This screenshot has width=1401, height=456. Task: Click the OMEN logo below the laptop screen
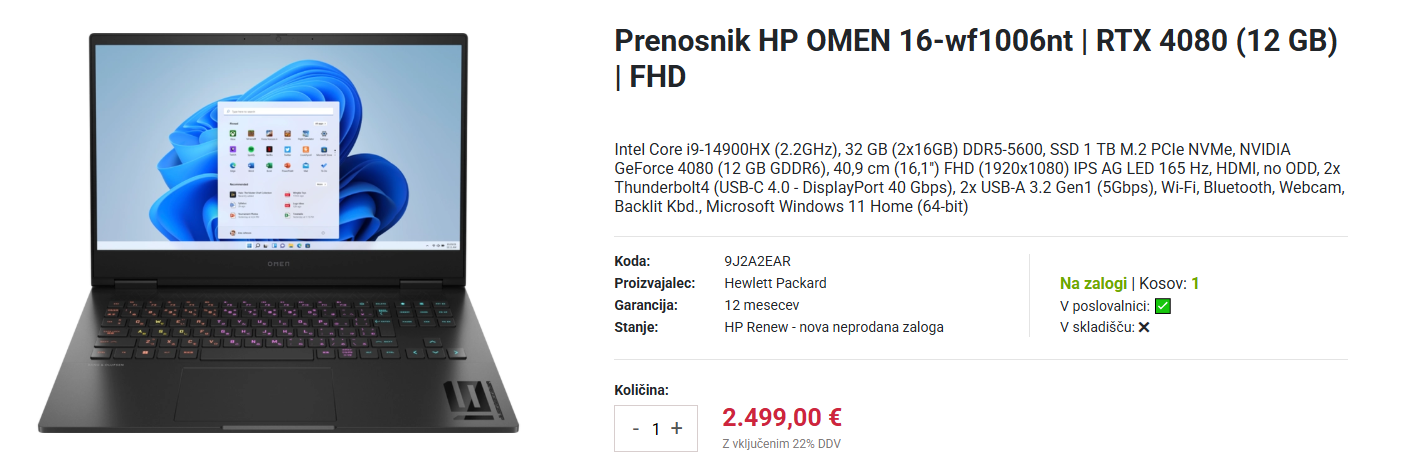tap(279, 262)
